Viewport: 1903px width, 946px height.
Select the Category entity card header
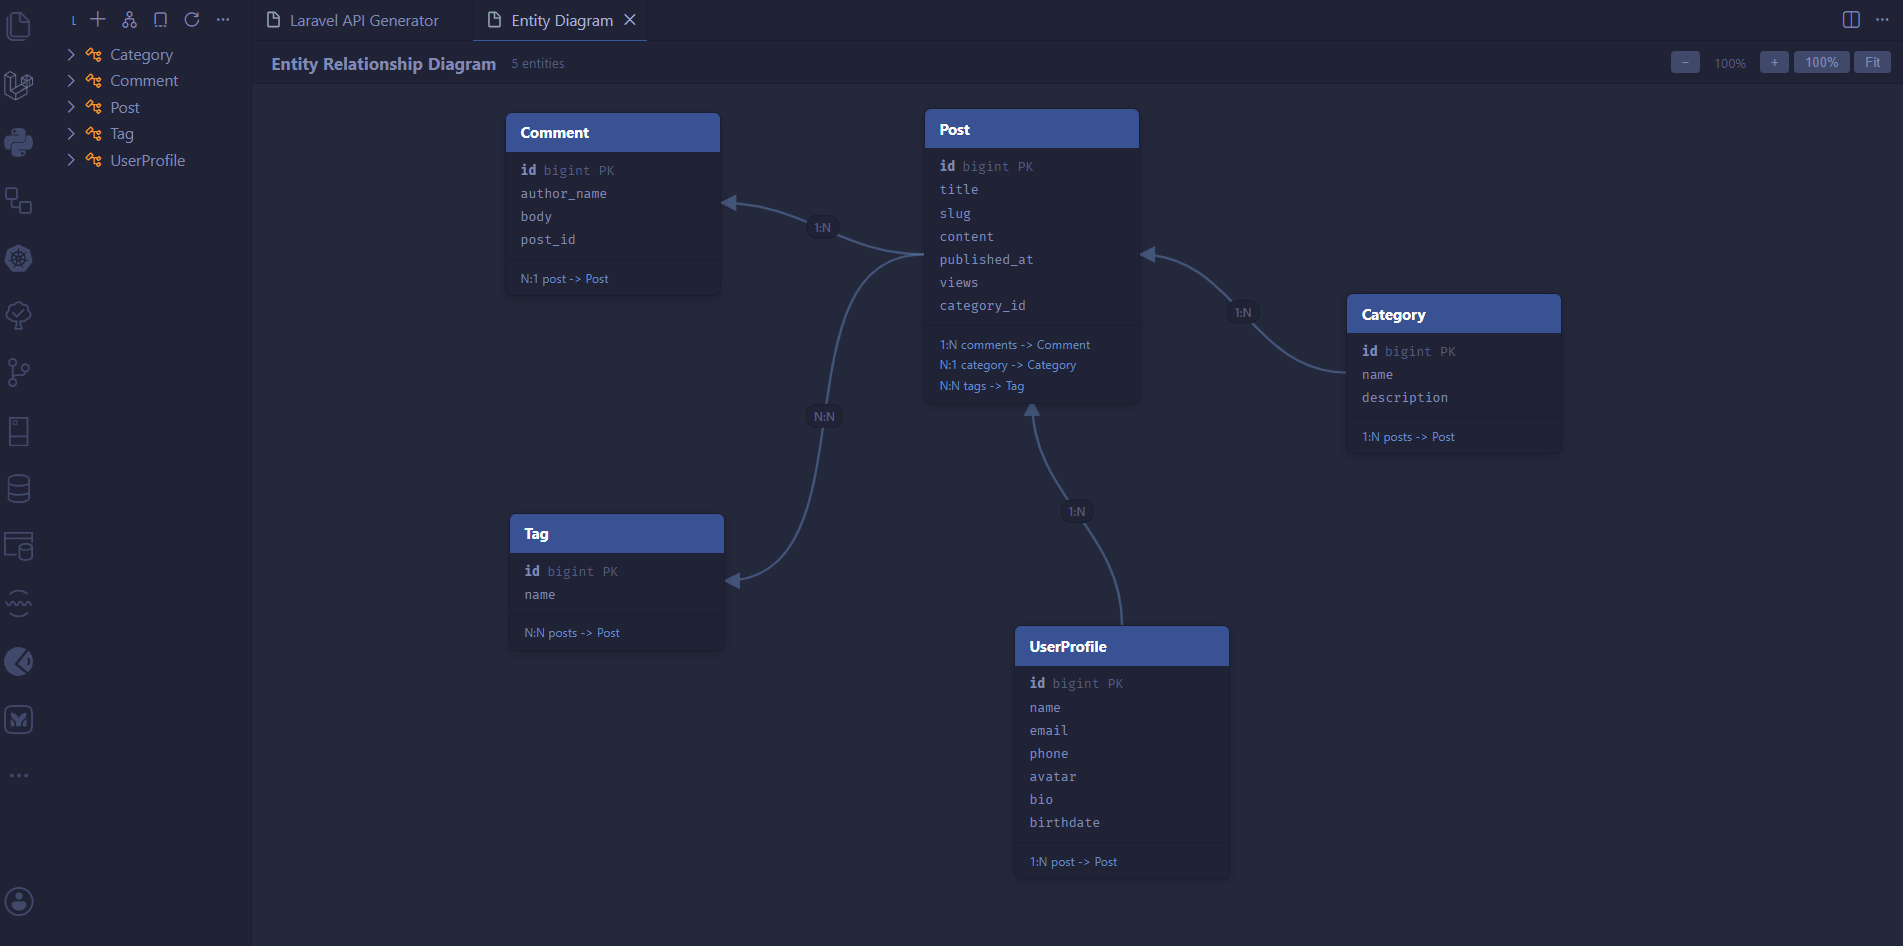[1454, 315]
